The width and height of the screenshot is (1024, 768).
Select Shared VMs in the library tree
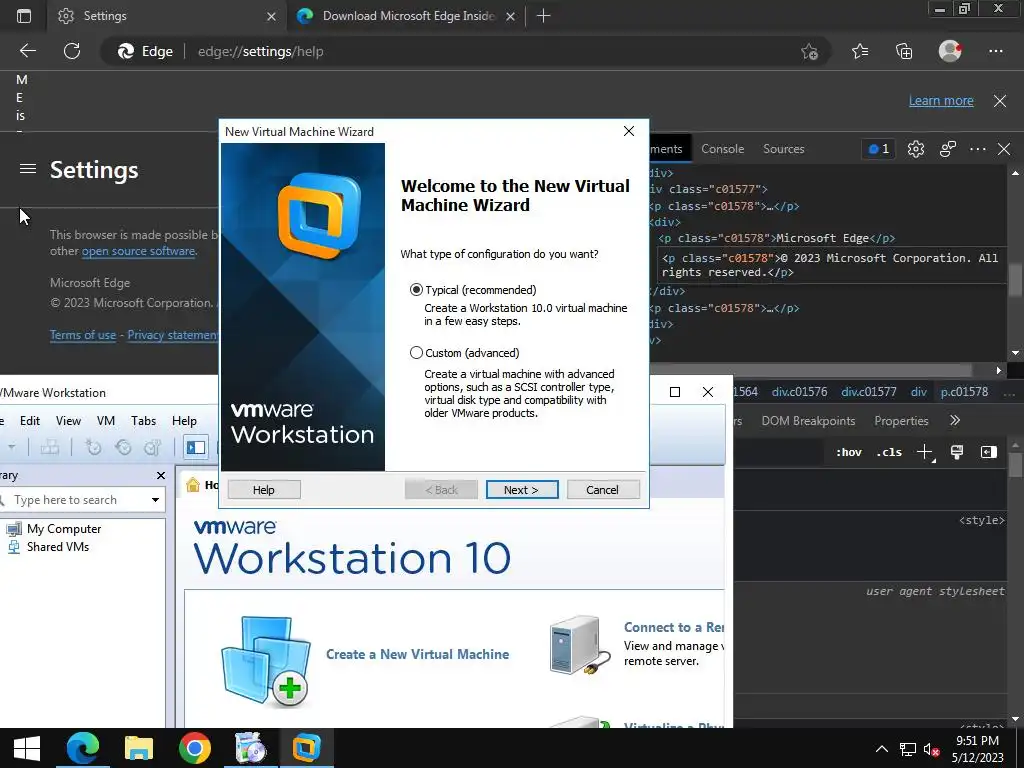tap(57, 547)
